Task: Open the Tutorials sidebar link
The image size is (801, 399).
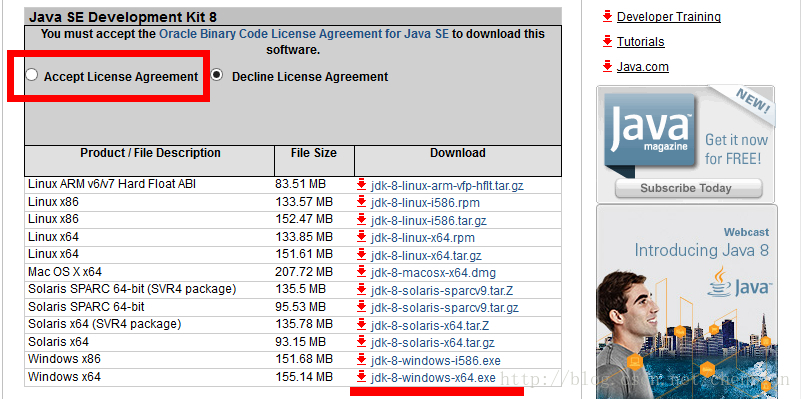Action: pos(641,41)
